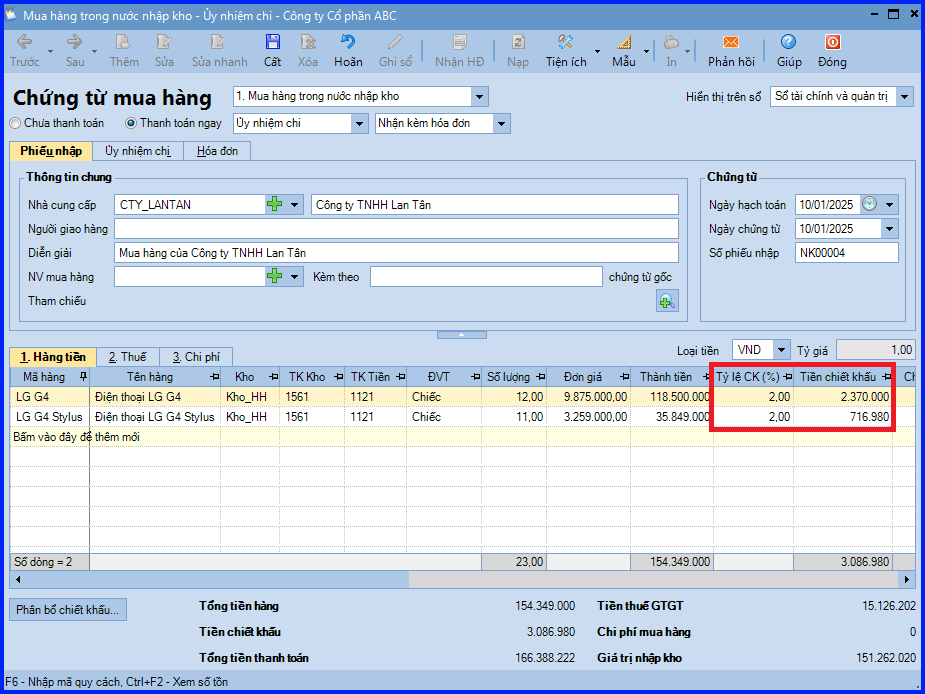Add new supplier with green plus icon
The width and height of the screenshot is (925, 694).
tap(274, 205)
